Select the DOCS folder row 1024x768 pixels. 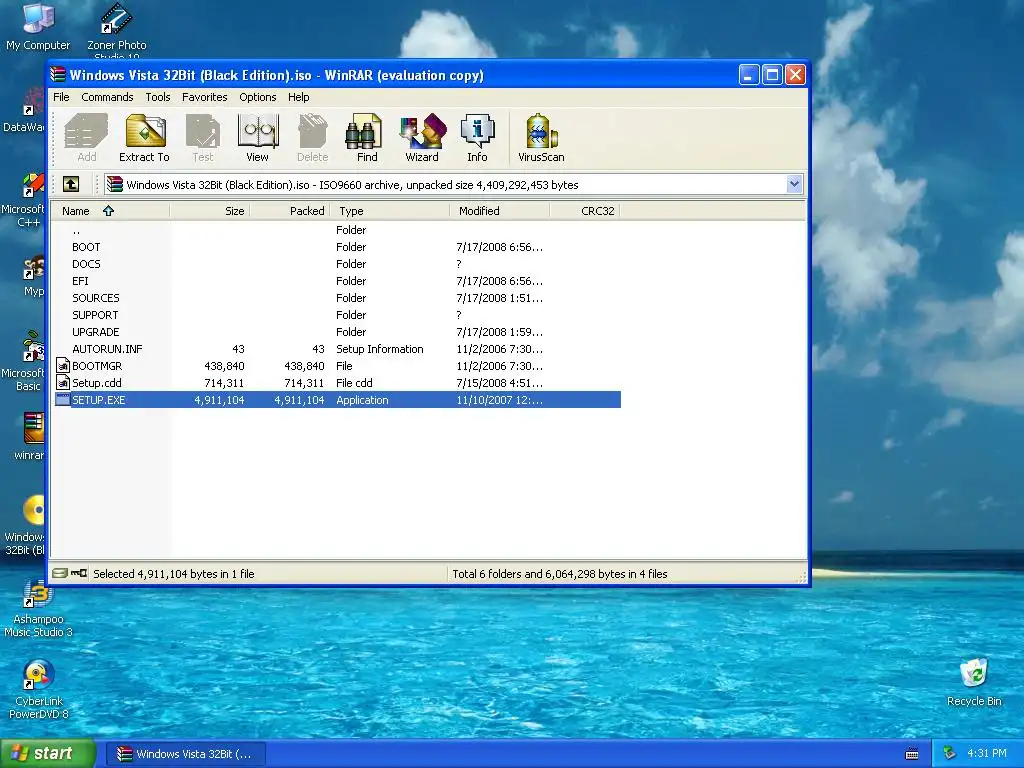(338, 264)
